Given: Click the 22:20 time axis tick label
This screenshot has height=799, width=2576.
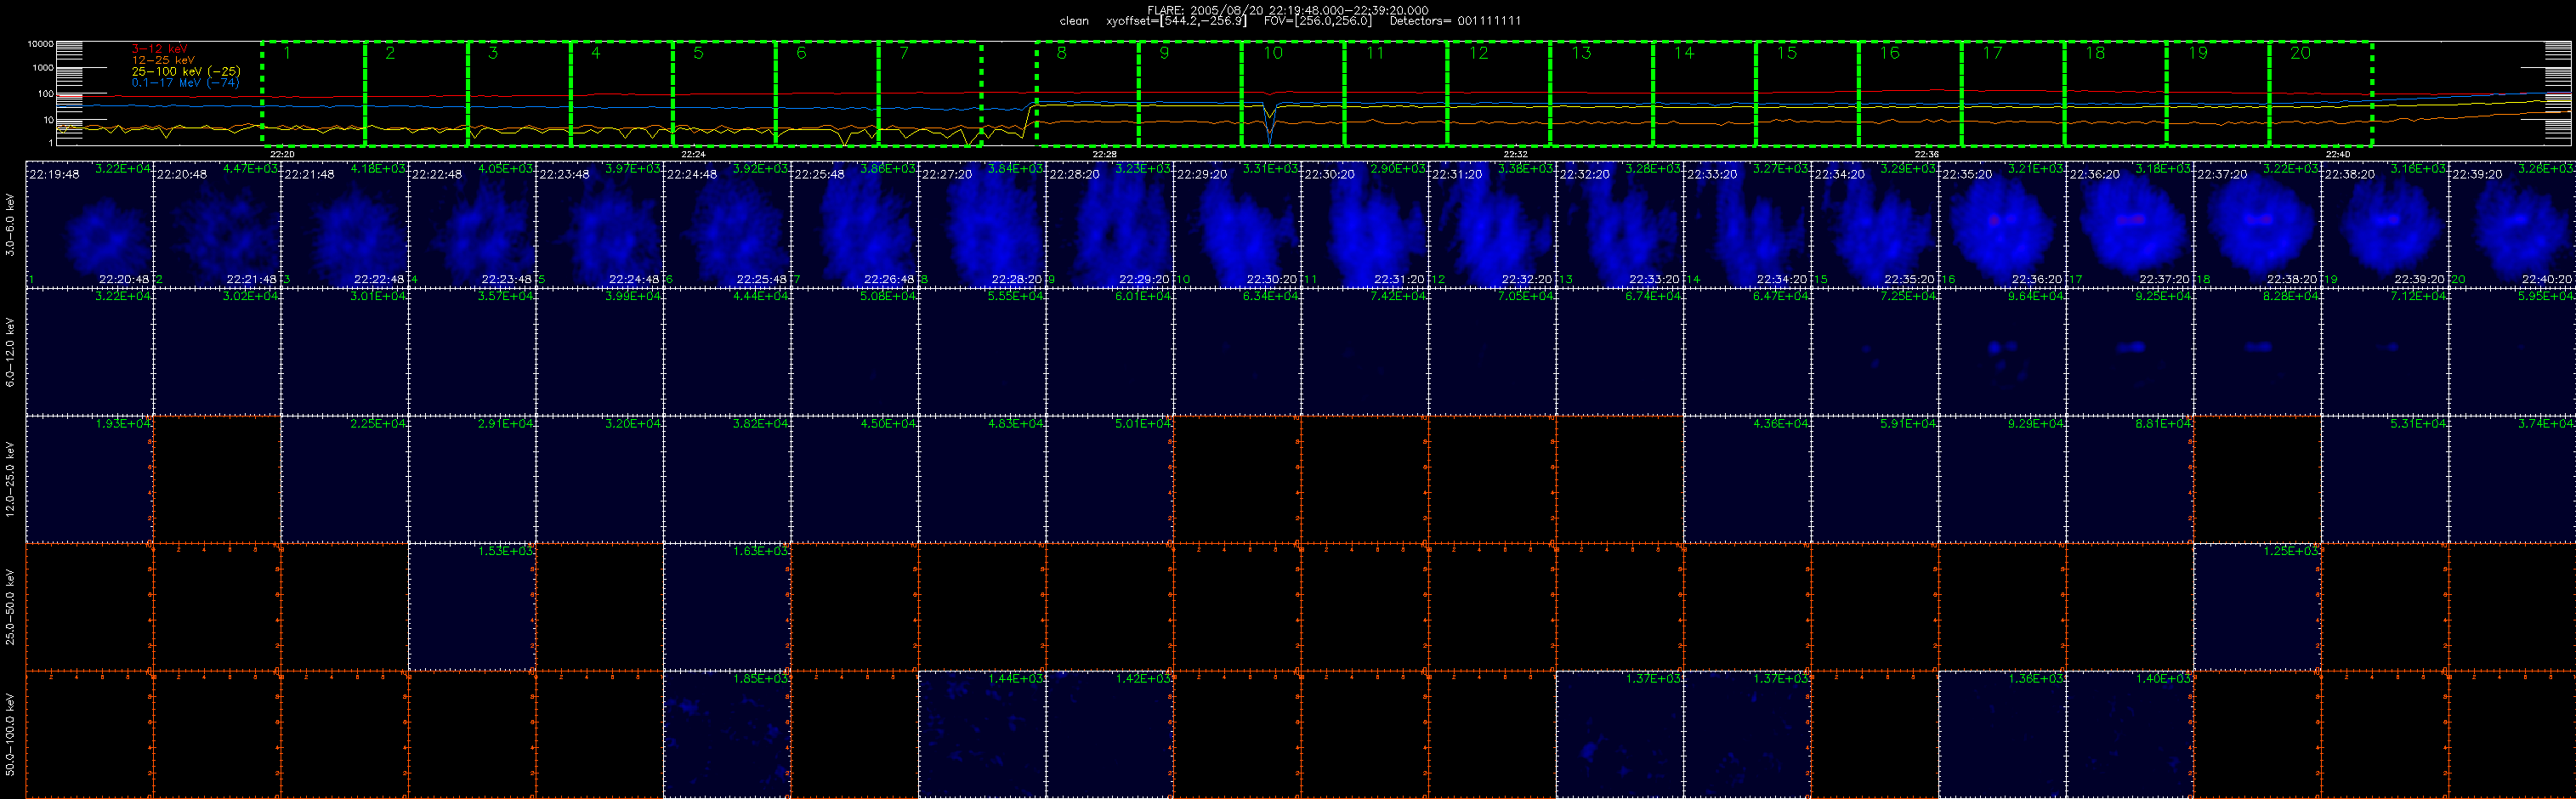Looking at the screenshot, I should (x=282, y=154).
